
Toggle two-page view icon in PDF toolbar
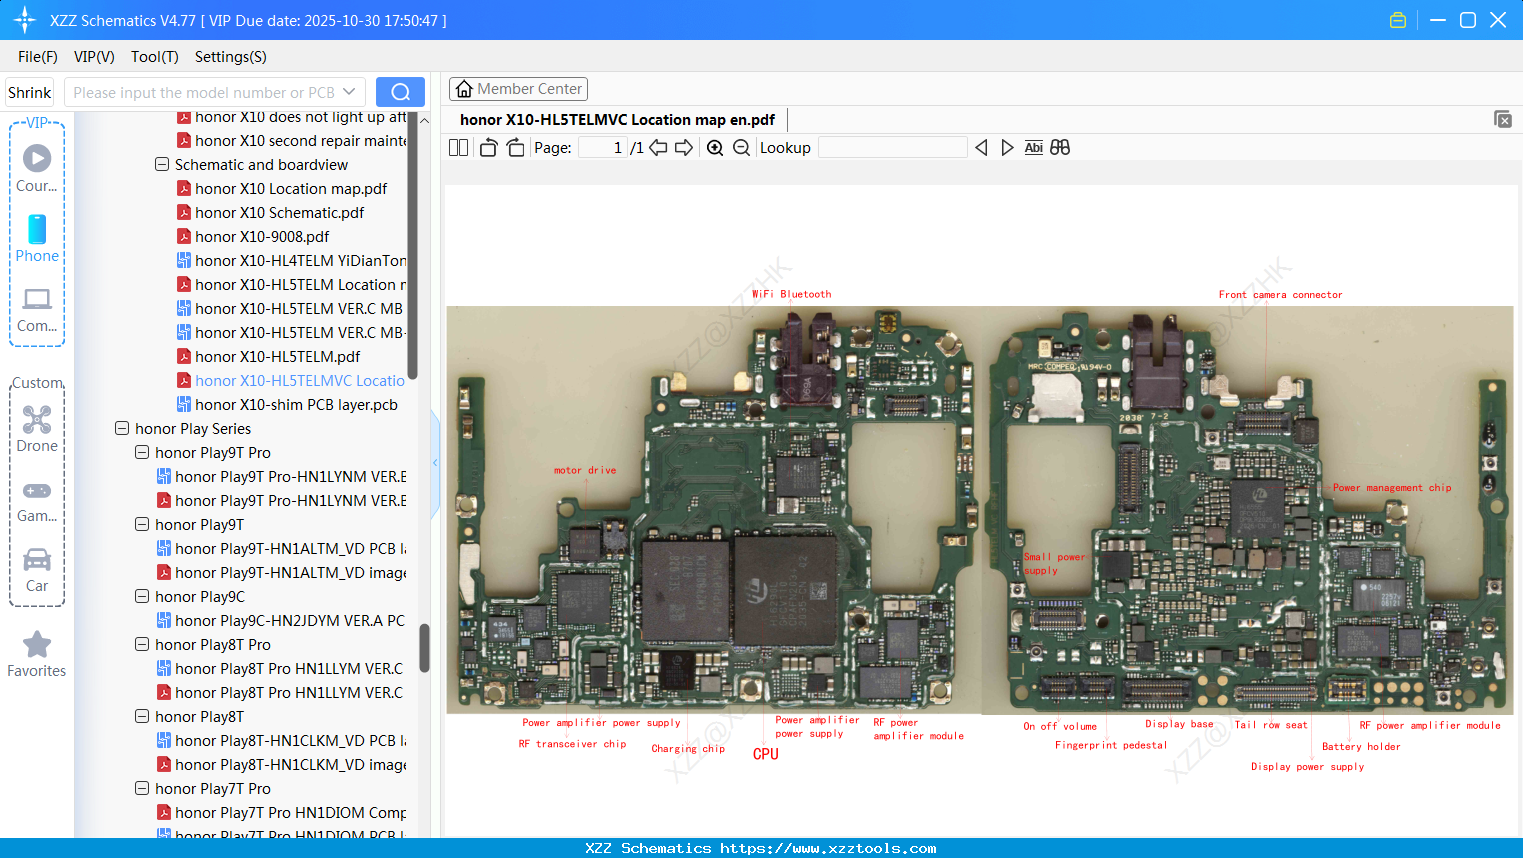tap(458, 148)
